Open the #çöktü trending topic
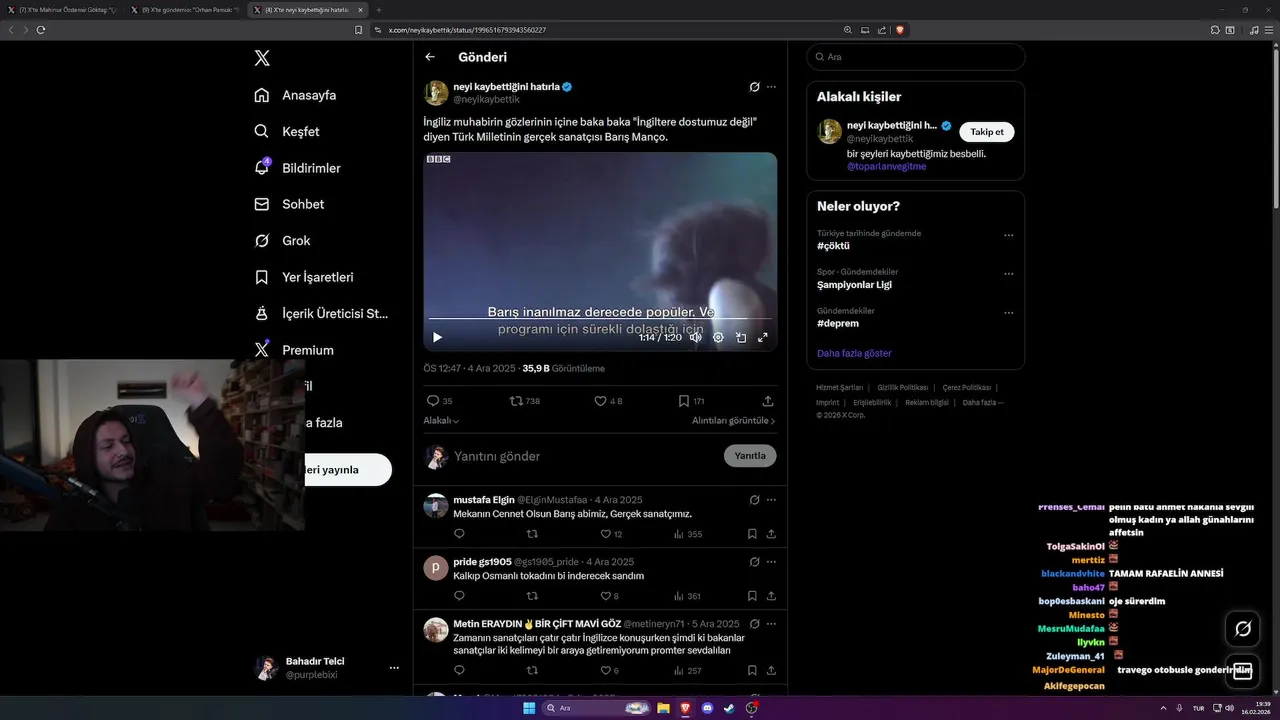The height and width of the screenshot is (720, 1280). (x=833, y=246)
